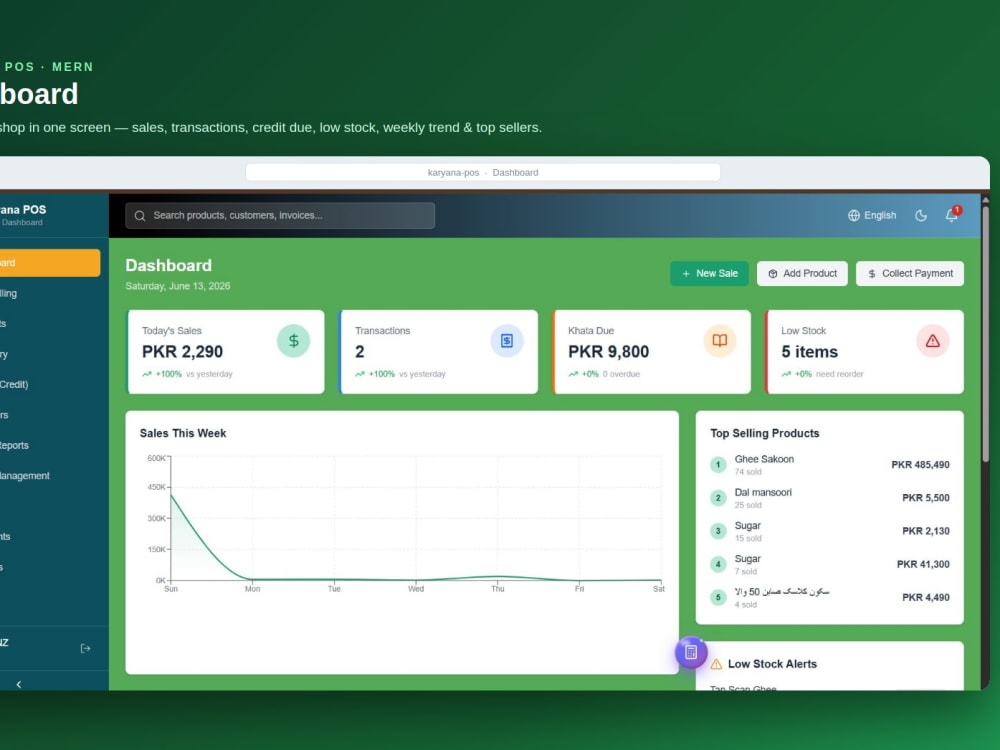Click Ghee Sakoon in top selling products

pyautogui.click(x=764, y=459)
